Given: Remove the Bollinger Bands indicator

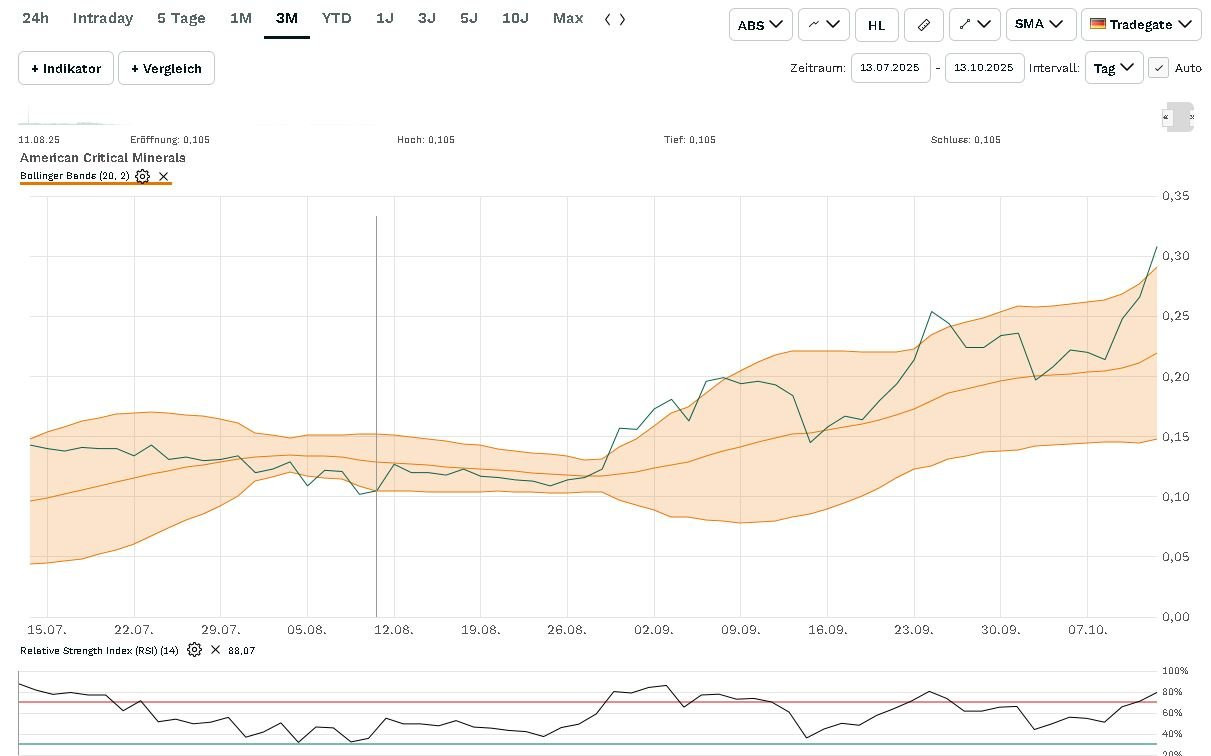Looking at the screenshot, I should coord(164,176).
